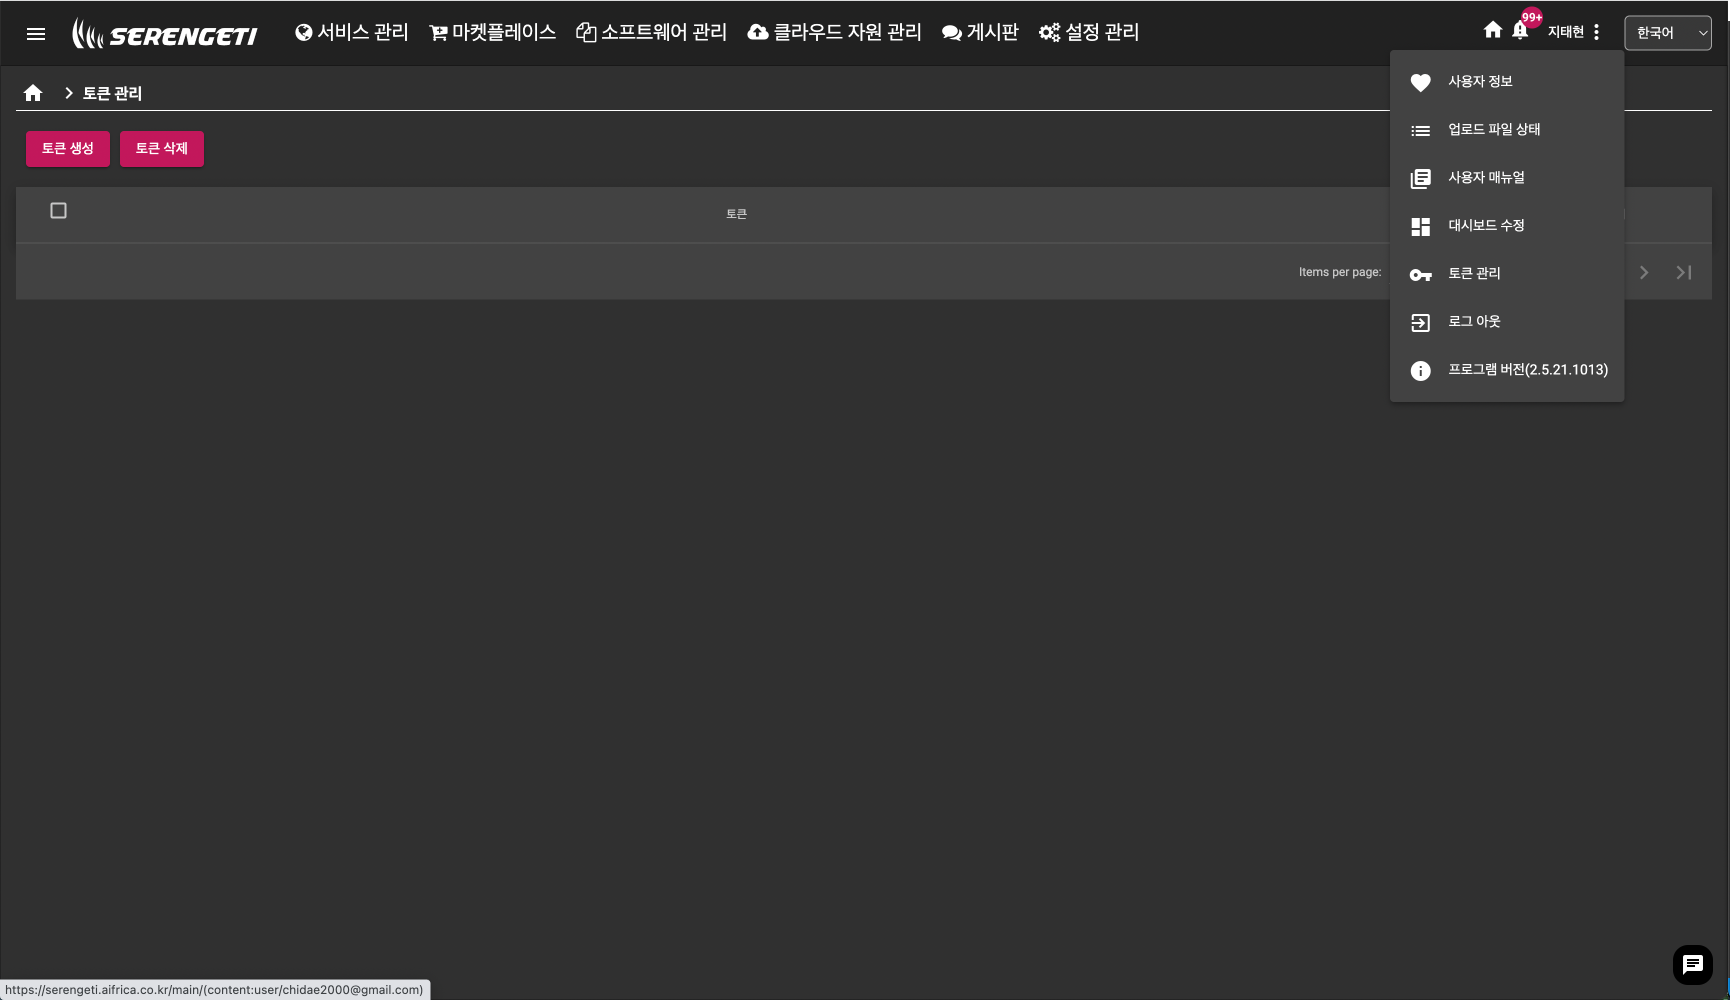Expand the 서비스 관리 menu
Image resolution: width=1730 pixels, height=1000 pixels.
[x=352, y=33]
